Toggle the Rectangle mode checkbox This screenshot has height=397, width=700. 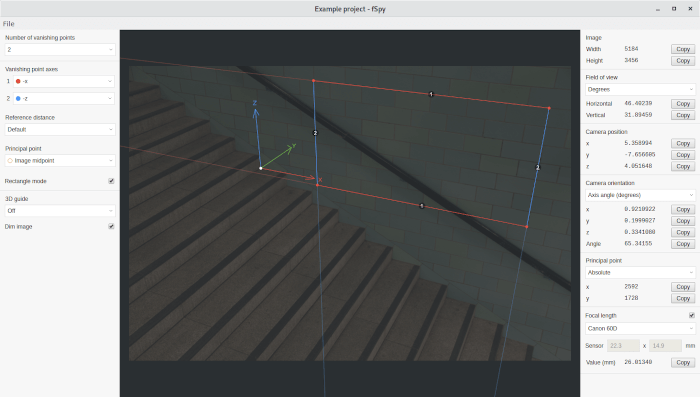[111, 181]
